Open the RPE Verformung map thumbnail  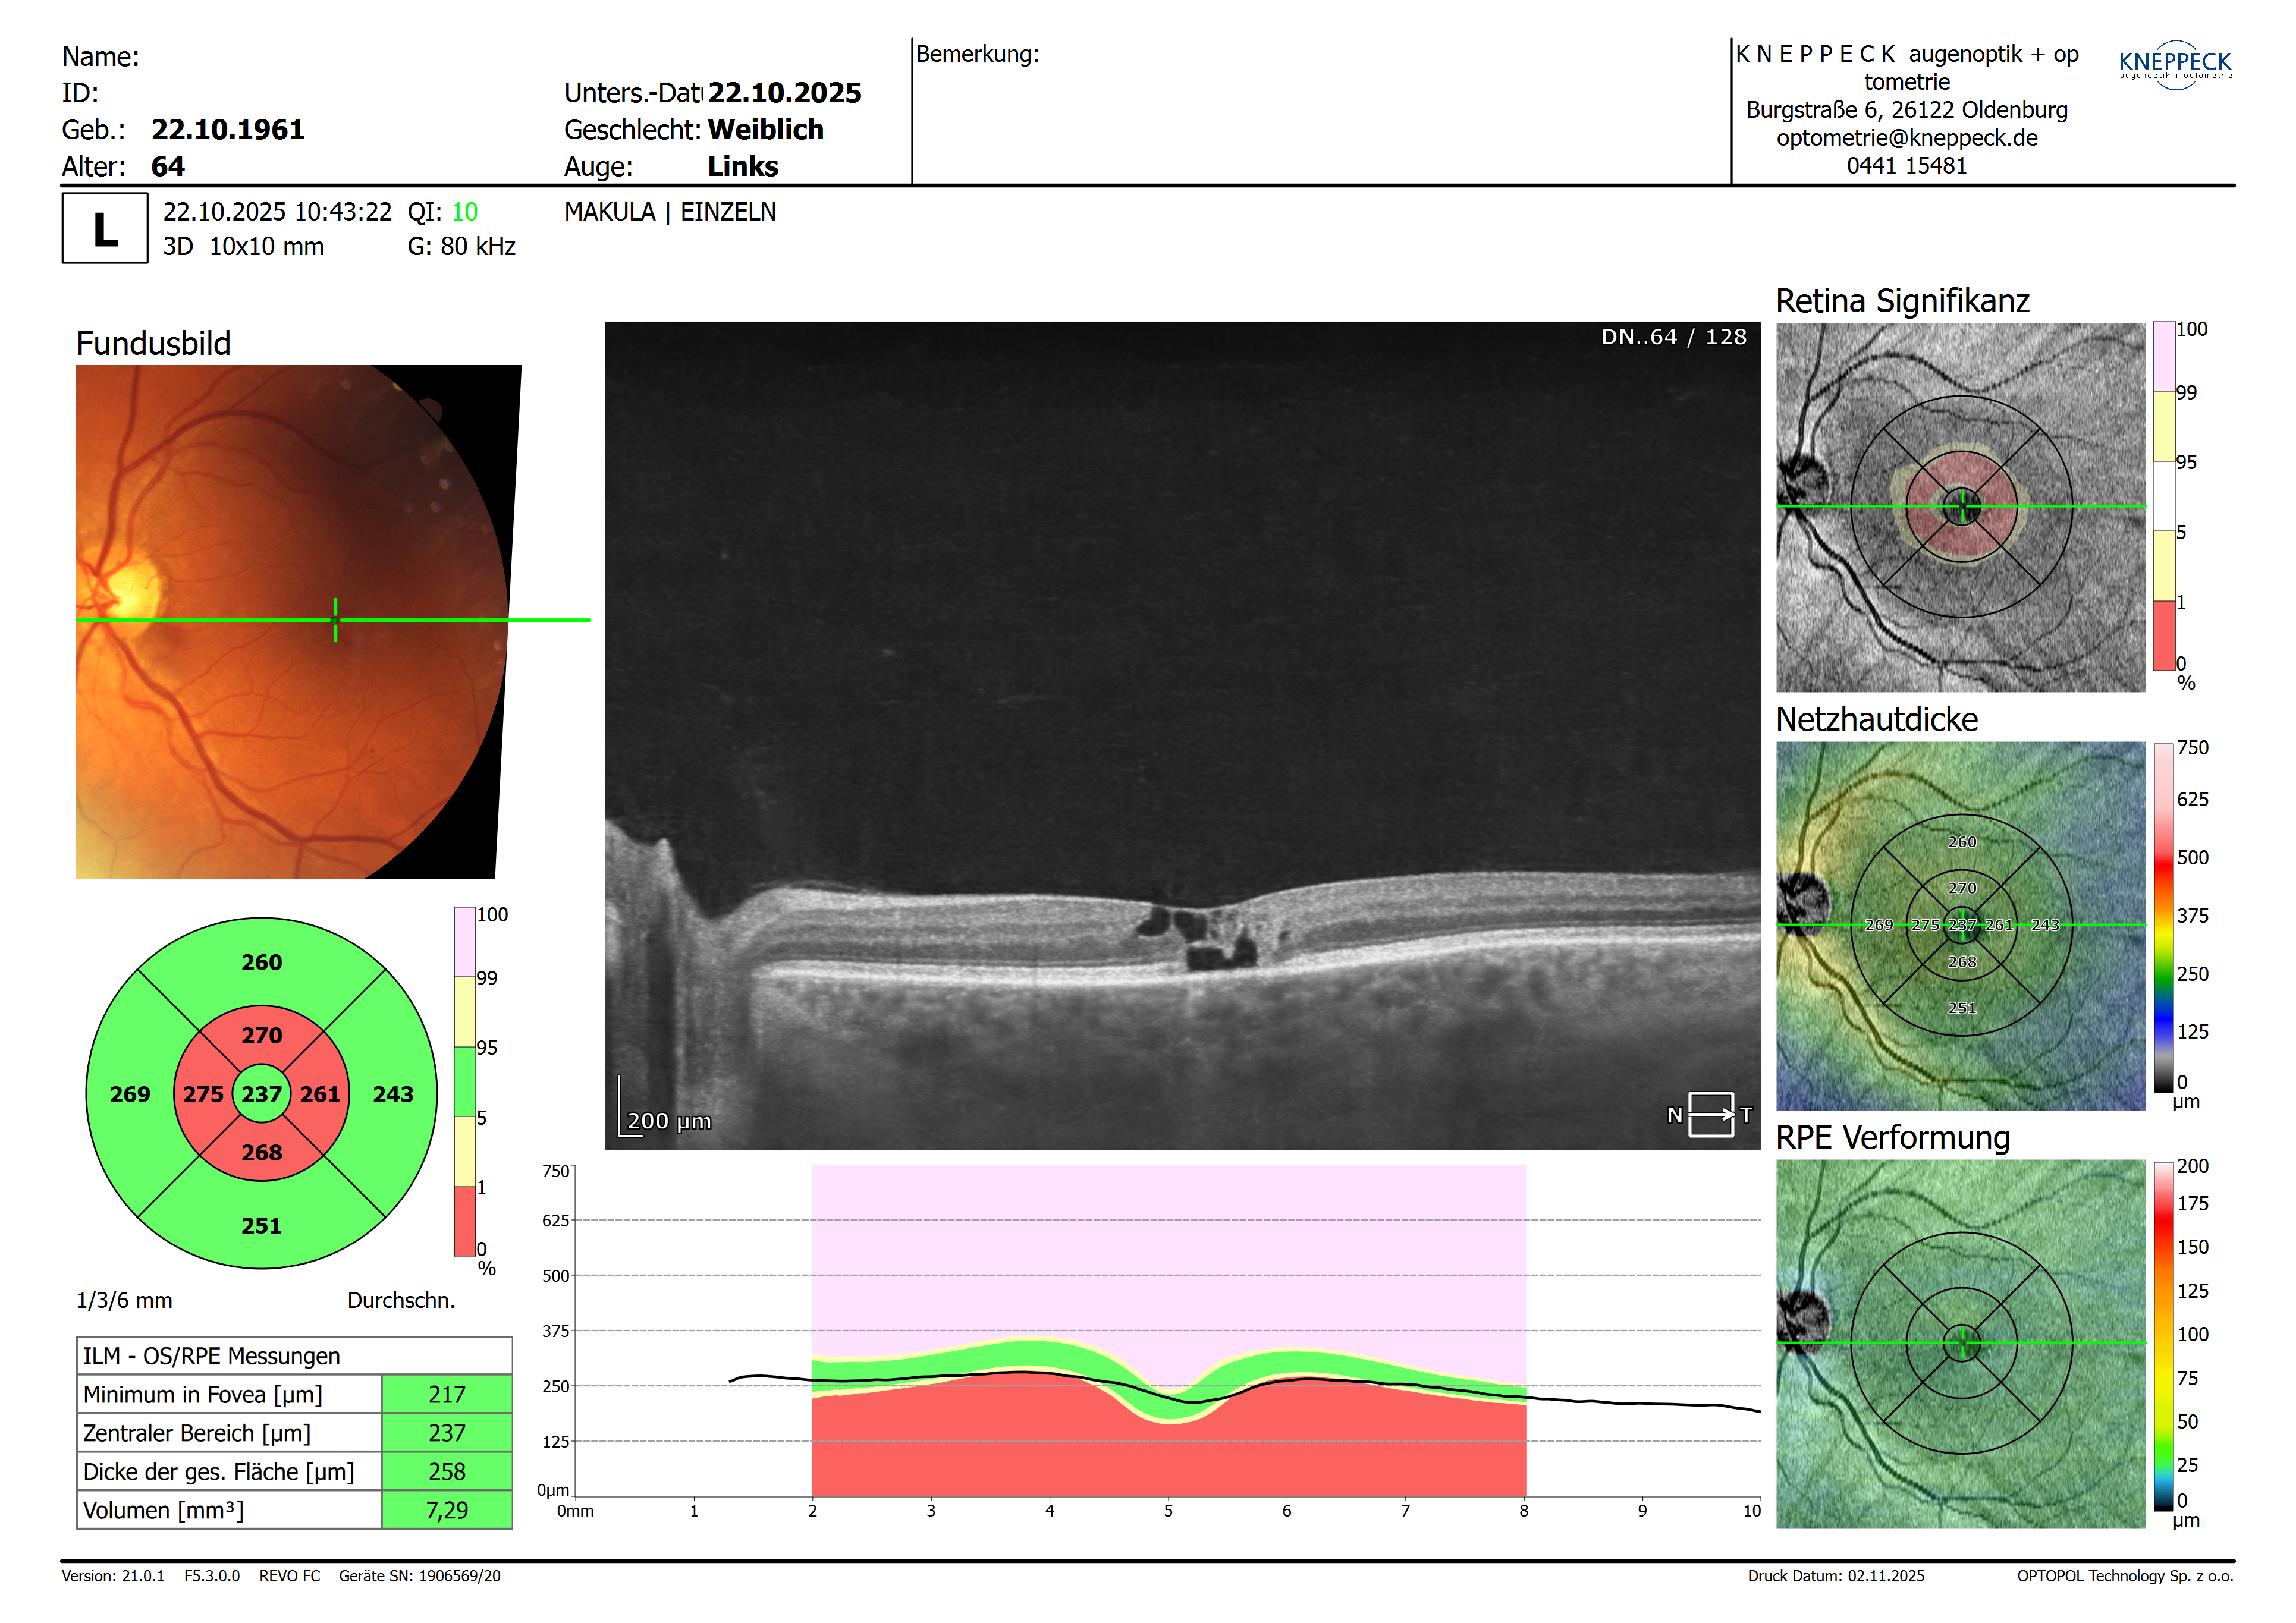(x=1960, y=1343)
